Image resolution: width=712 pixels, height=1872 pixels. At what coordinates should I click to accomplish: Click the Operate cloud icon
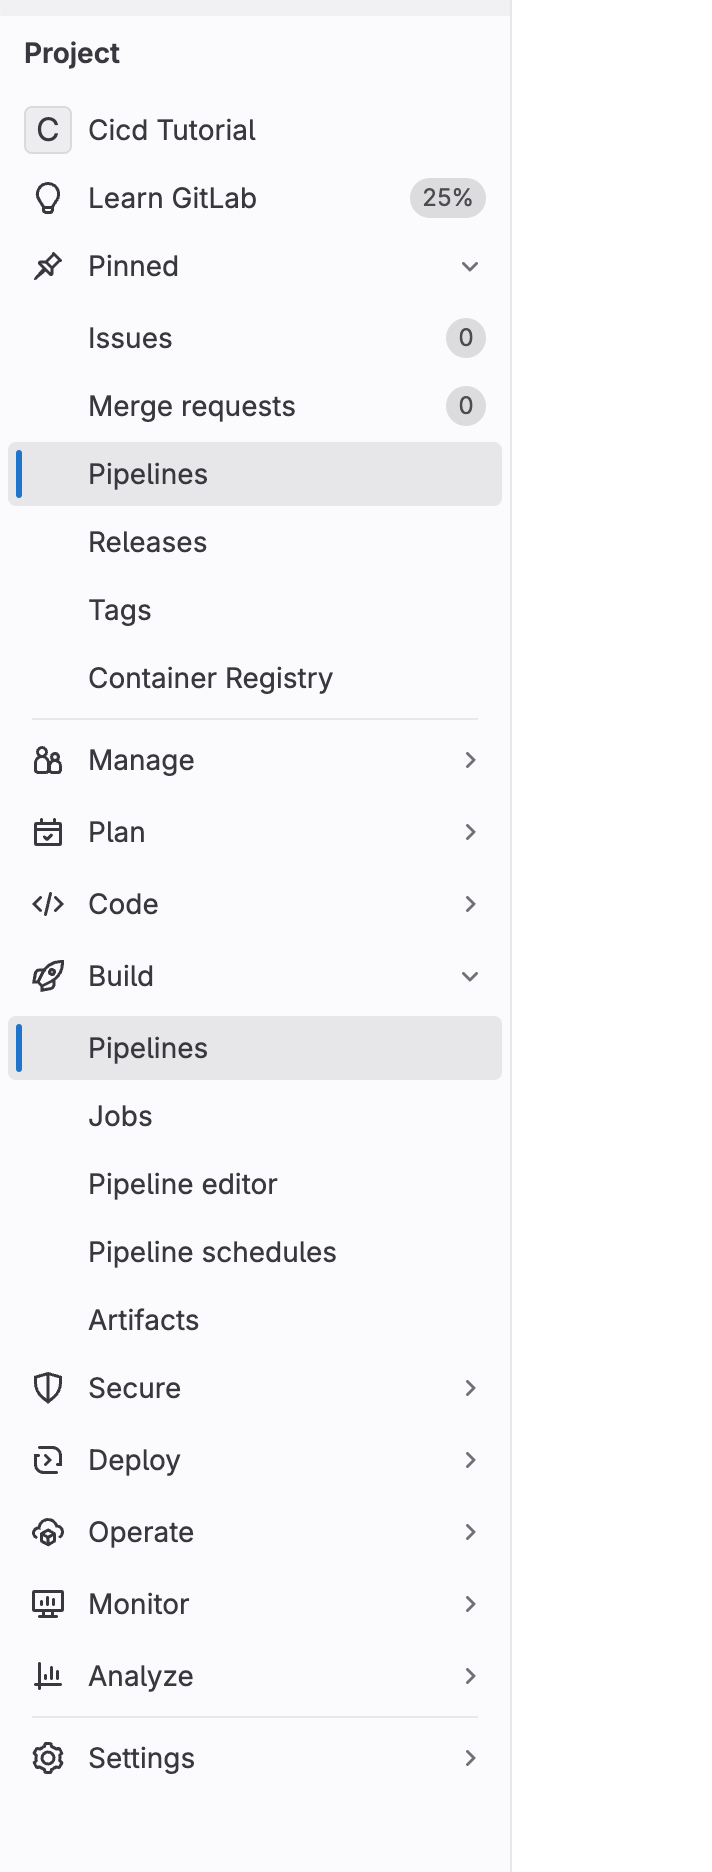click(x=47, y=1531)
